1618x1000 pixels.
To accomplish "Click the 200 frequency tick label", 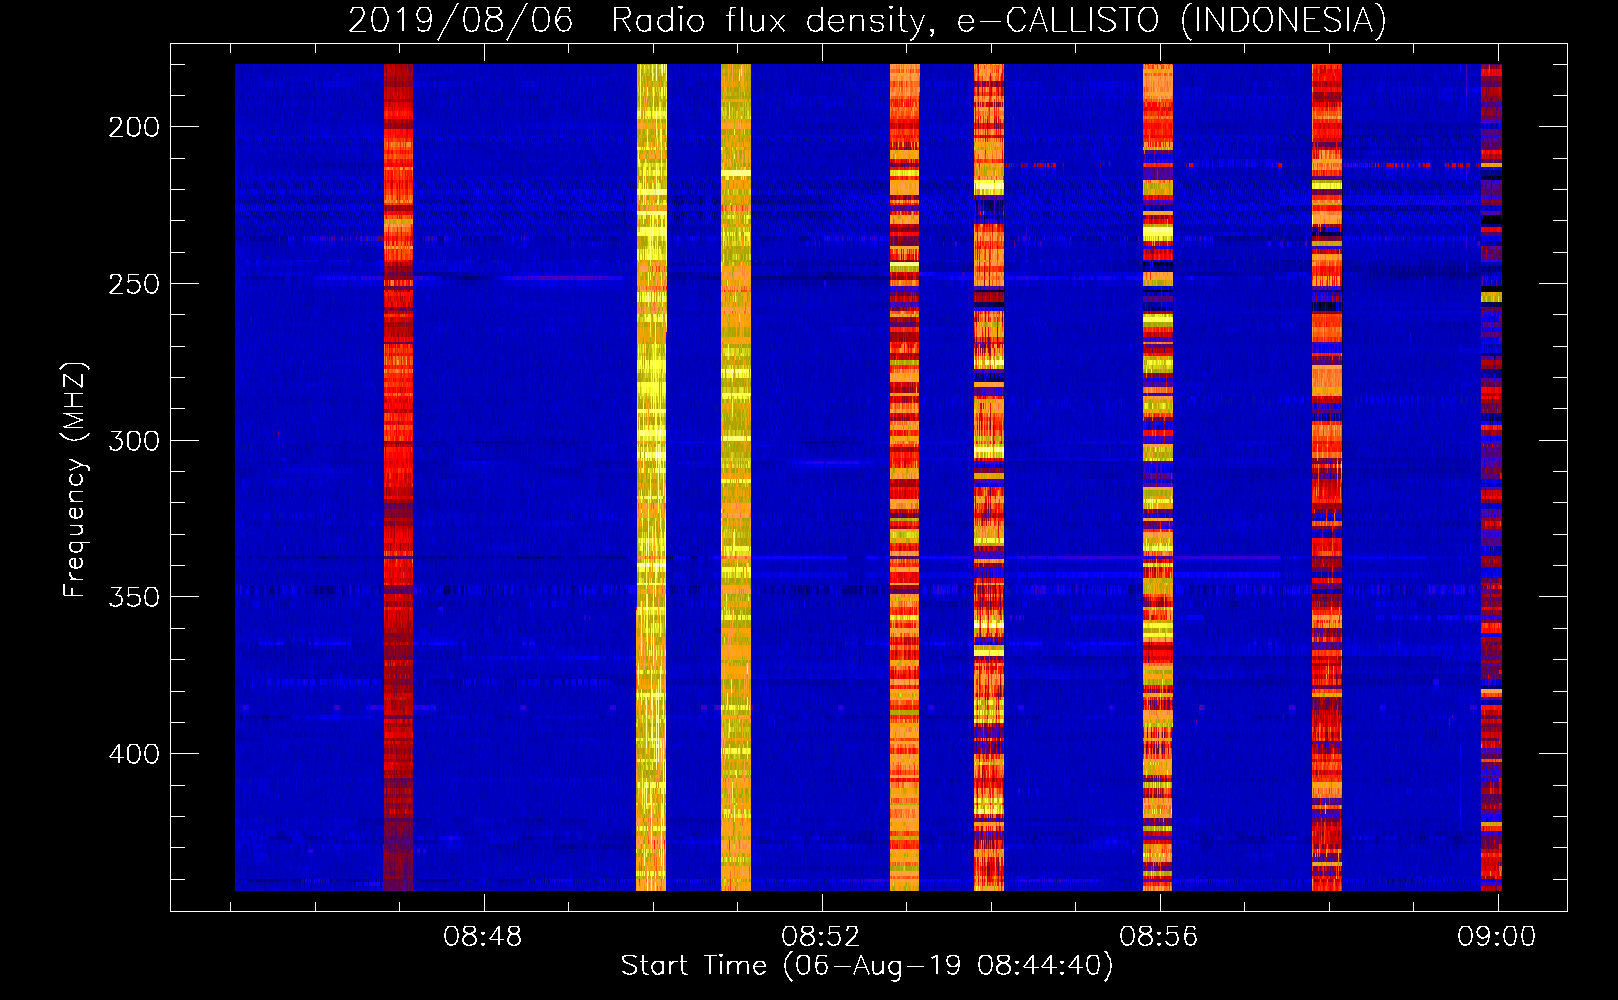I will coord(134,127).
